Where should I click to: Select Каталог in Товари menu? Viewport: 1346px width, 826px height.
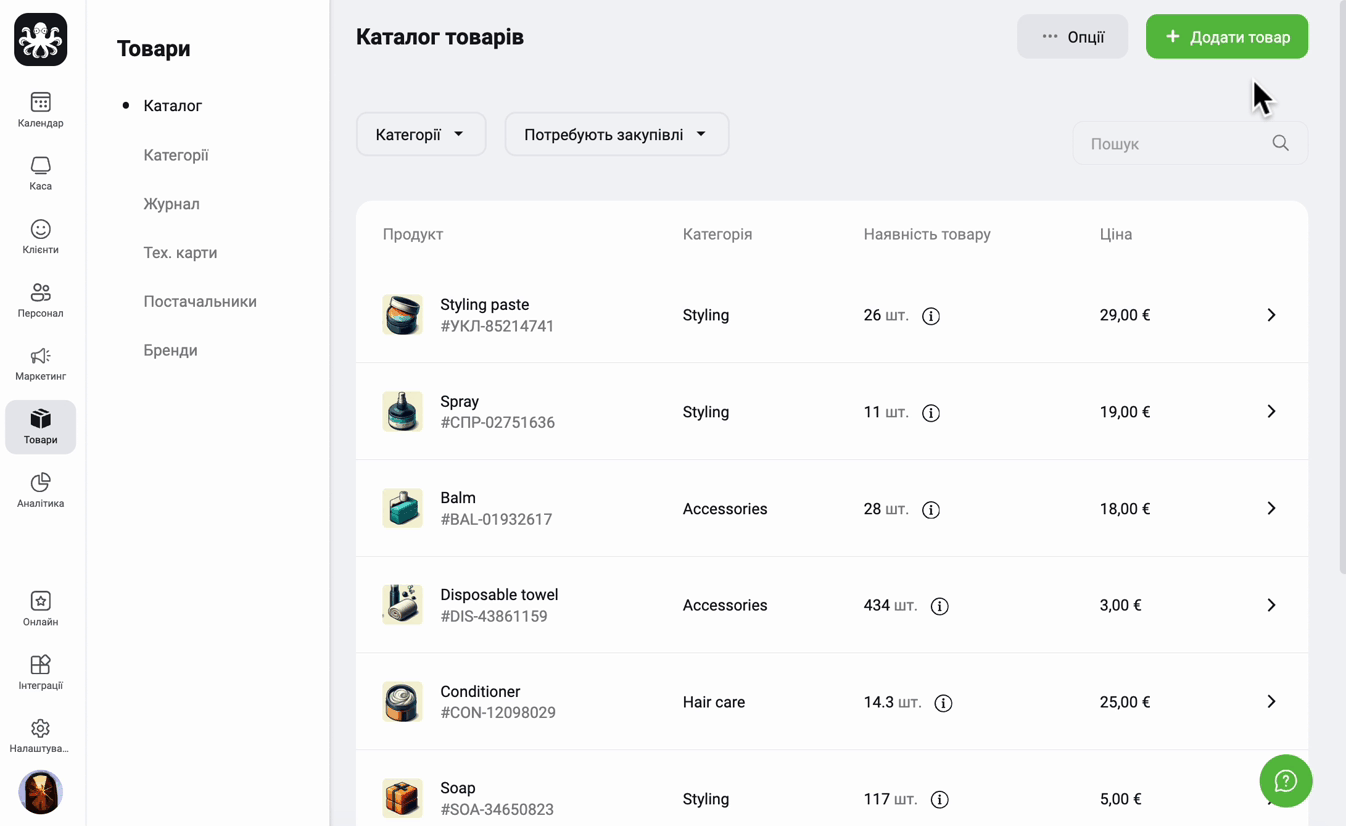tap(173, 105)
